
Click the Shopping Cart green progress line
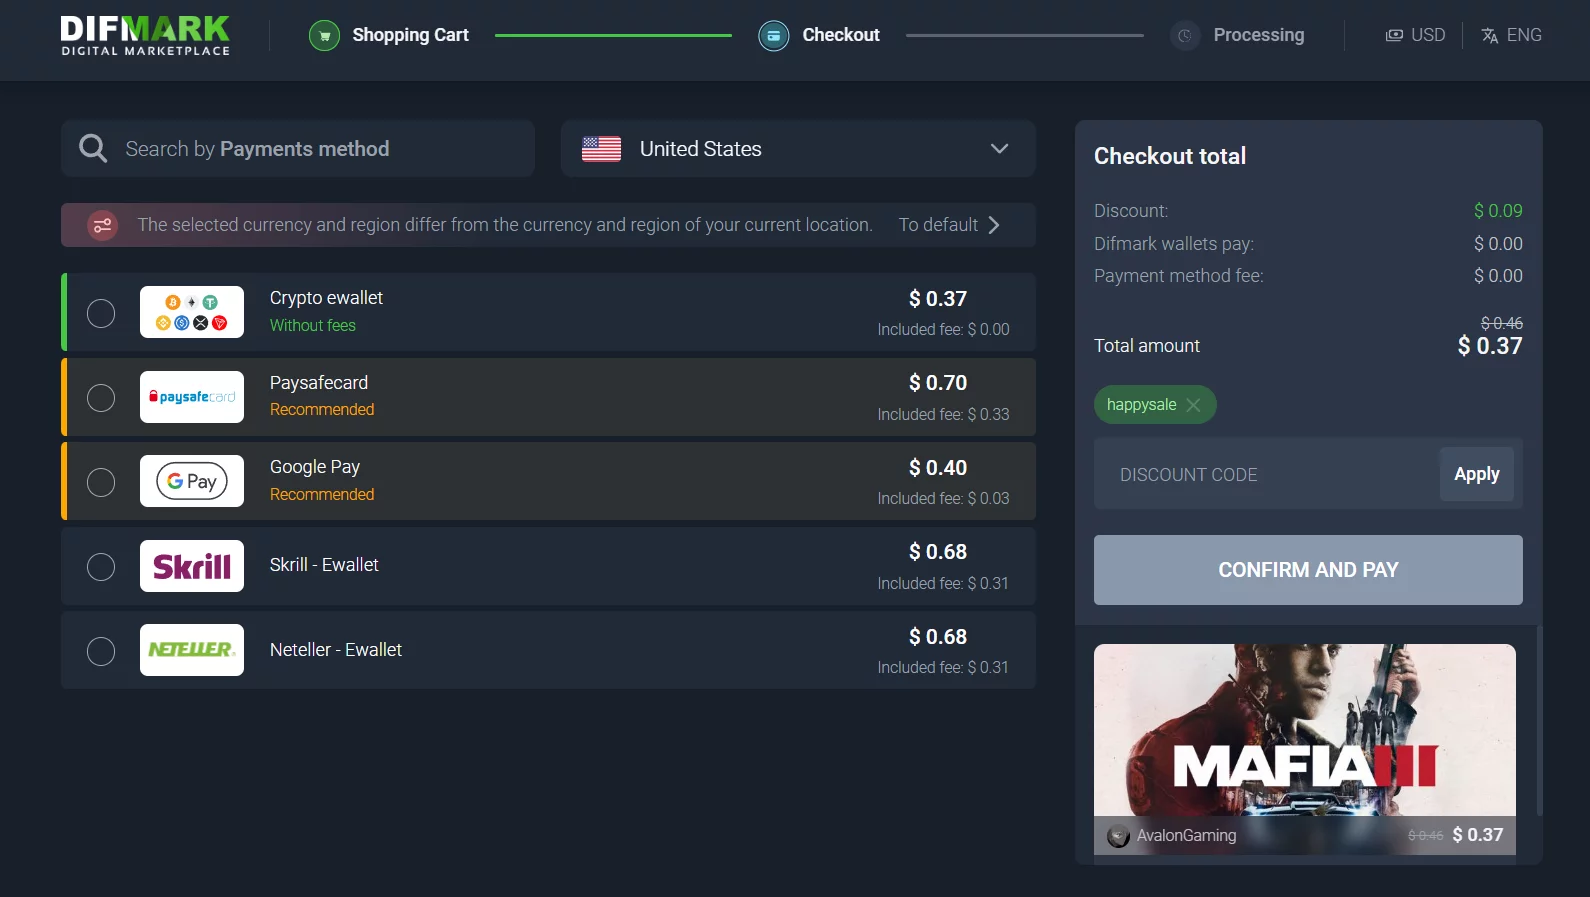(613, 35)
